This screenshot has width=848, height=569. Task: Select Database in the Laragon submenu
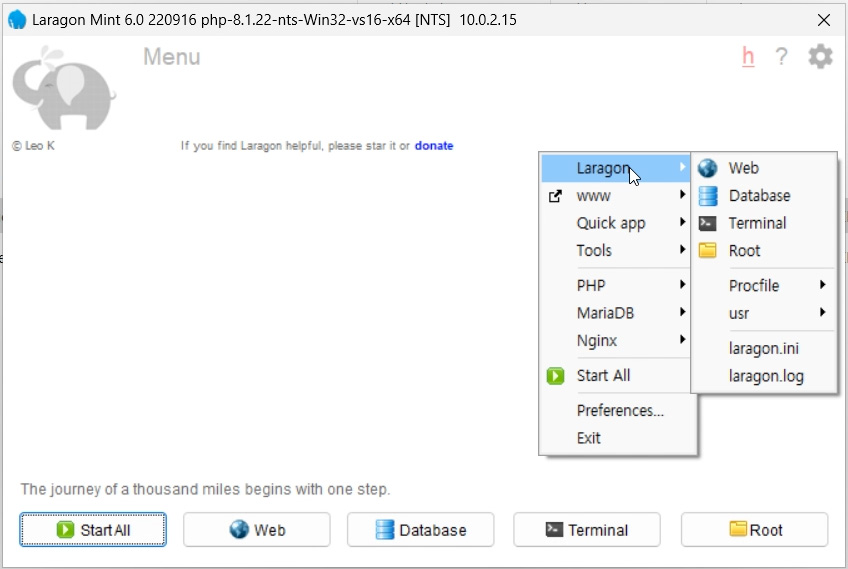pos(764,196)
